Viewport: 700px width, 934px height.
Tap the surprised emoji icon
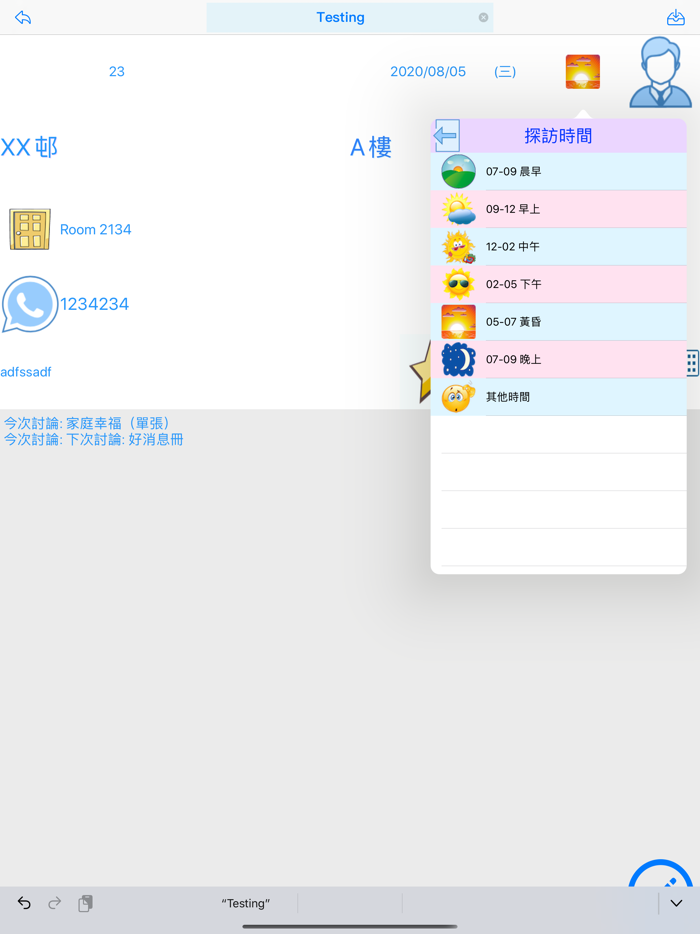(x=458, y=397)
